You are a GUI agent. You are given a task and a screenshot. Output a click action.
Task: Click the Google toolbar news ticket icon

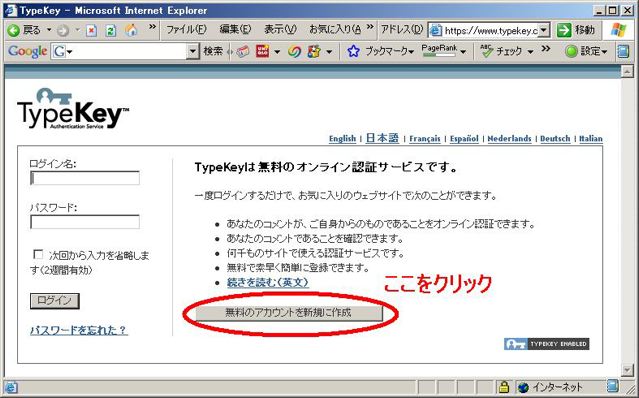(242, 51)
